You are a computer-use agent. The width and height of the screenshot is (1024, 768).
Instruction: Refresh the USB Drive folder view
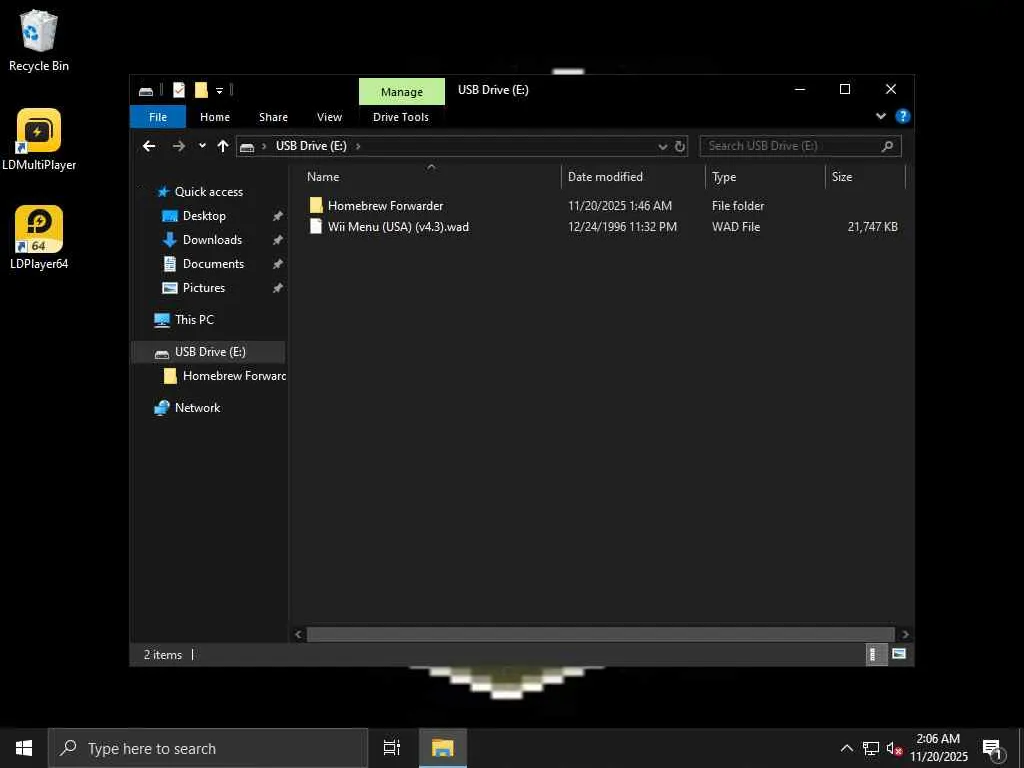(x=680, y=146)
